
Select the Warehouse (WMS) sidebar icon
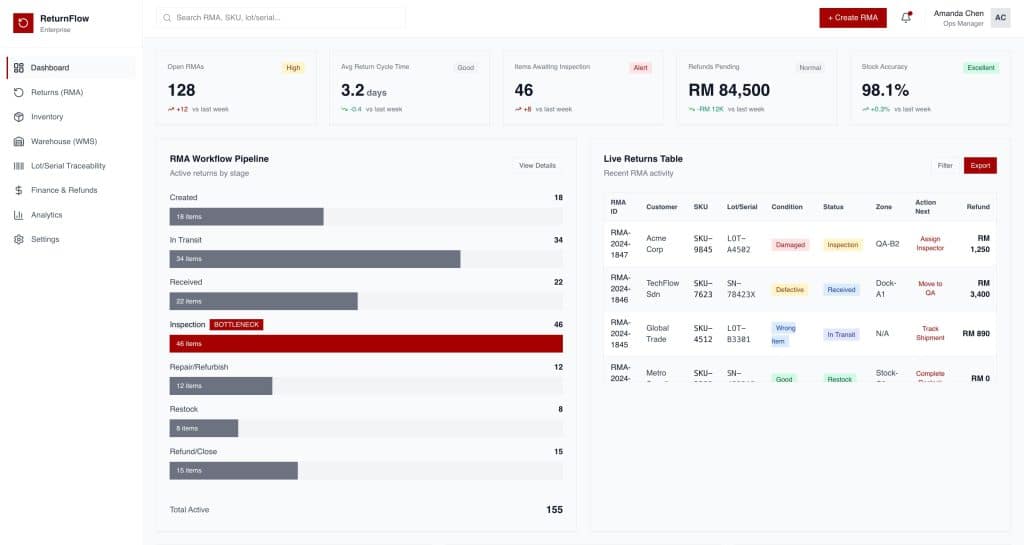tap(19, 141)
